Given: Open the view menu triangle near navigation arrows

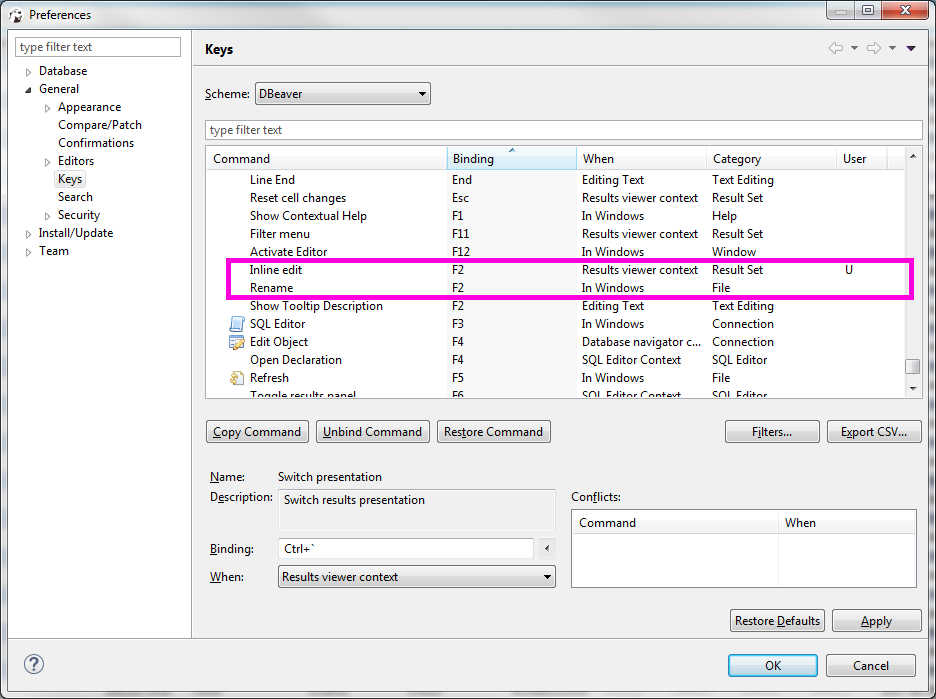Looking at the screenshot, I should point(909,47).
